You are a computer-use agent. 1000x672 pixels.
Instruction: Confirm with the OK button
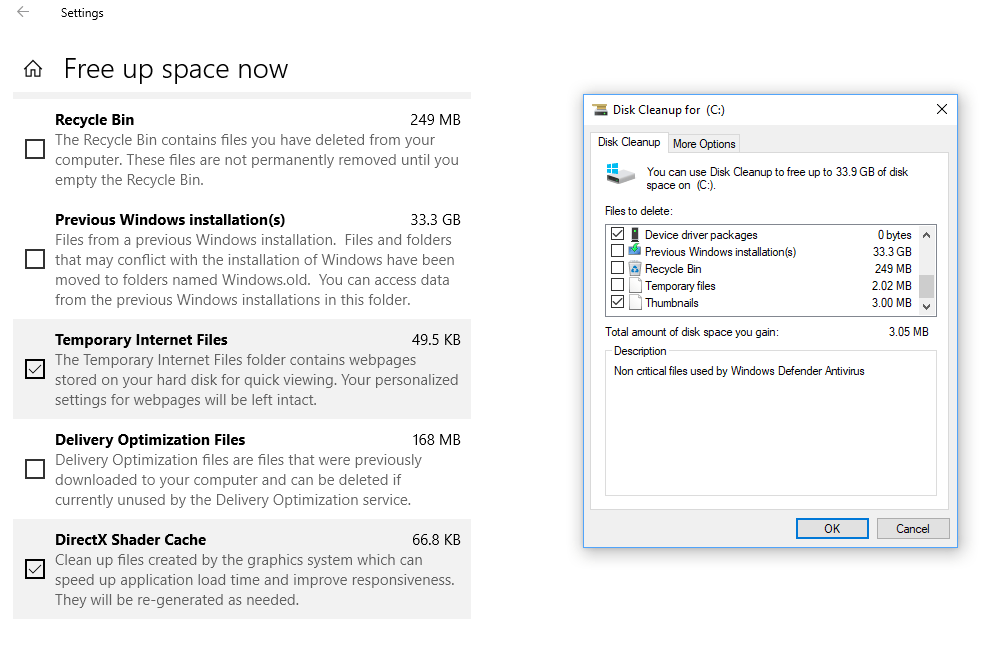(x=832, y=529)
